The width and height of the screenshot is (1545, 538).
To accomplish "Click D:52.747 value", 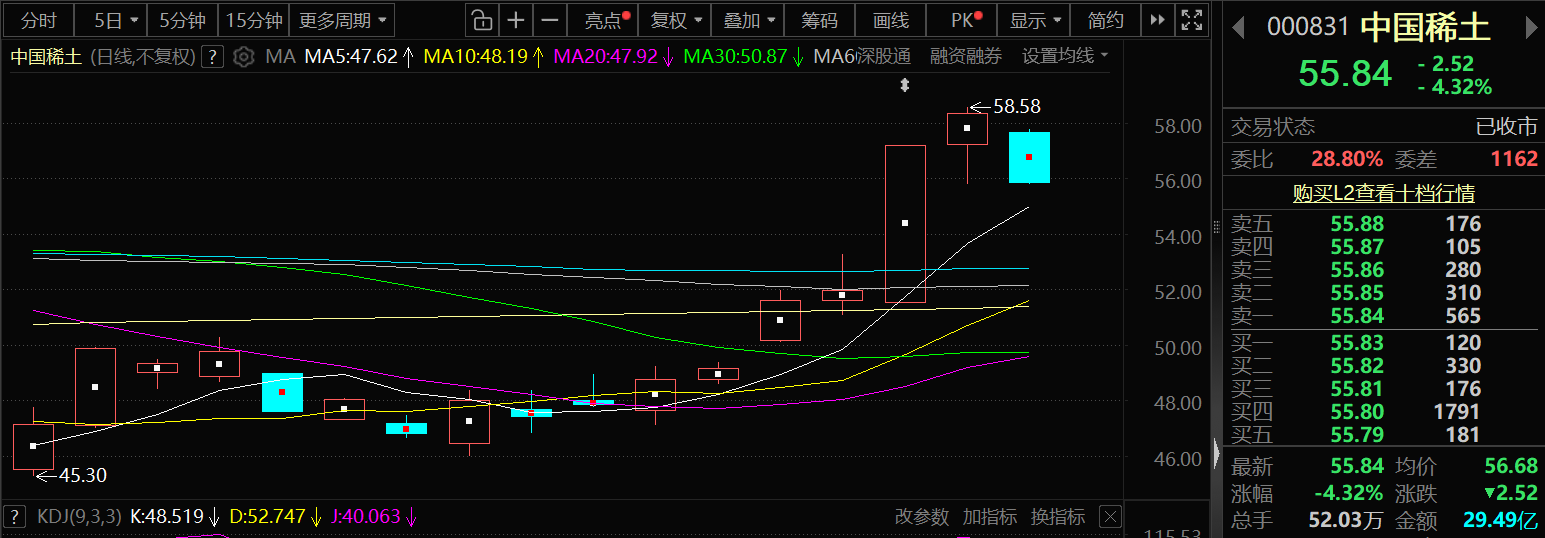I will coord(267,517).
